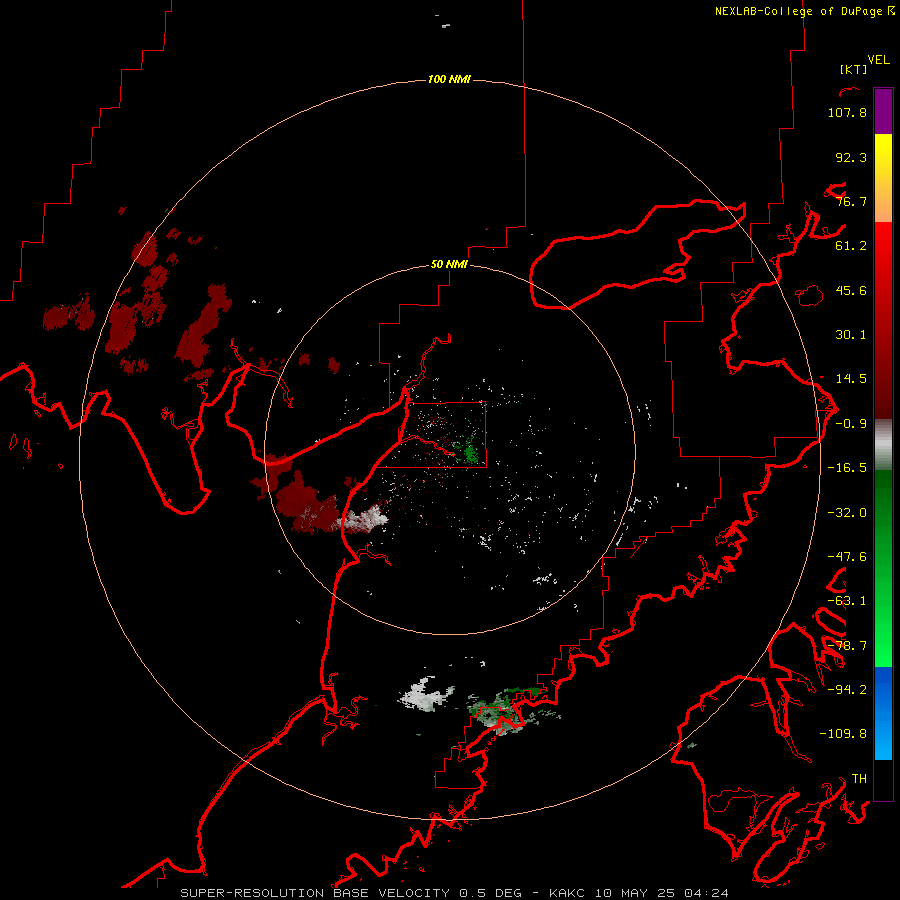The height and width of the screenshot is (900, 900).
Task: Click the 61.2 velocity scale value
Action: (851, 246)
